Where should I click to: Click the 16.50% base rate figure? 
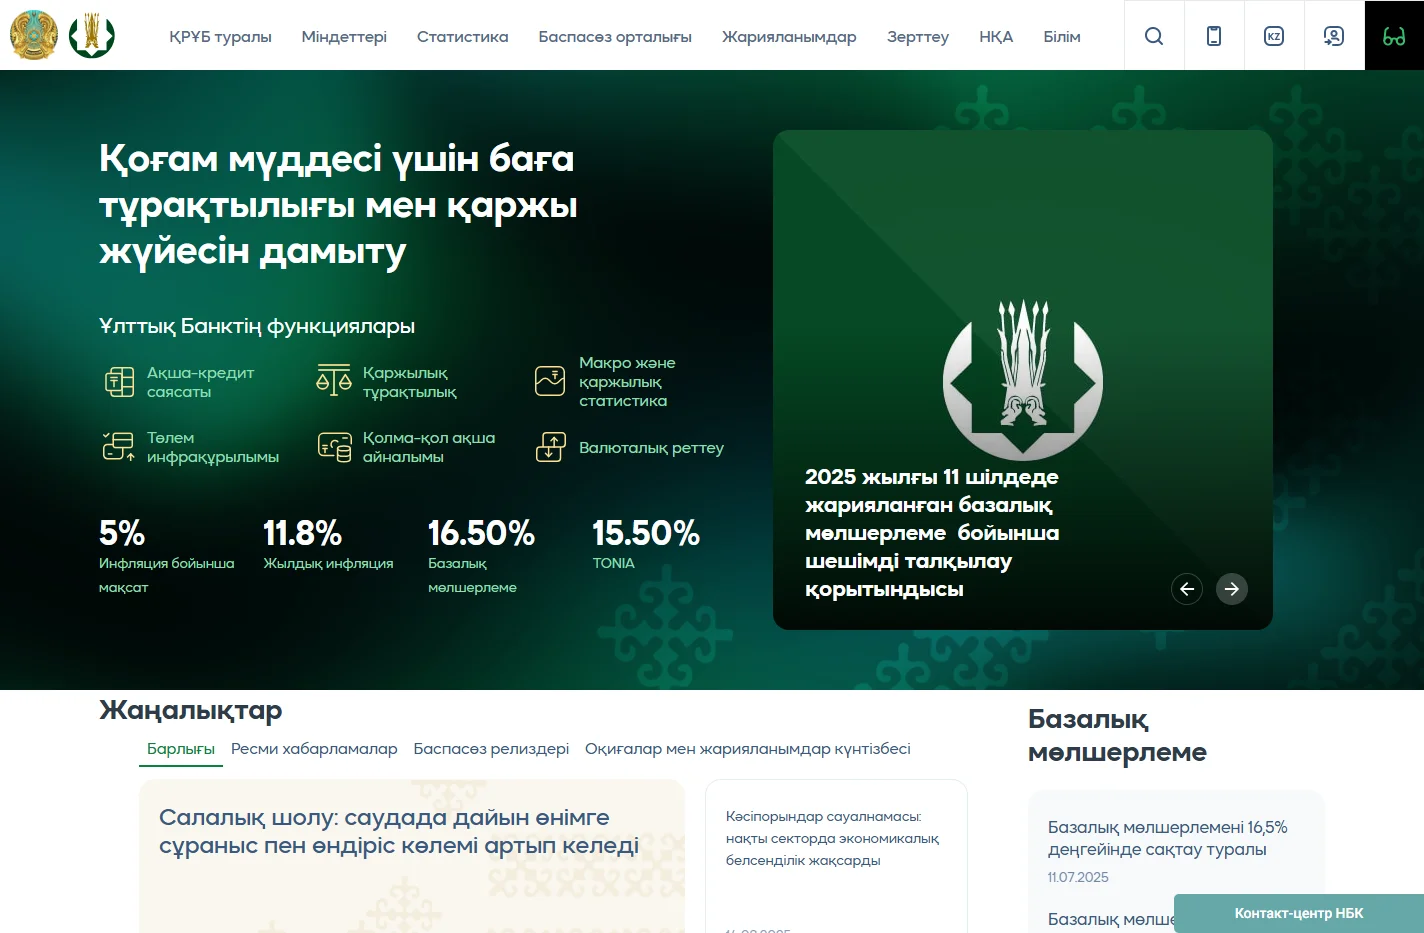pos(481,533)
